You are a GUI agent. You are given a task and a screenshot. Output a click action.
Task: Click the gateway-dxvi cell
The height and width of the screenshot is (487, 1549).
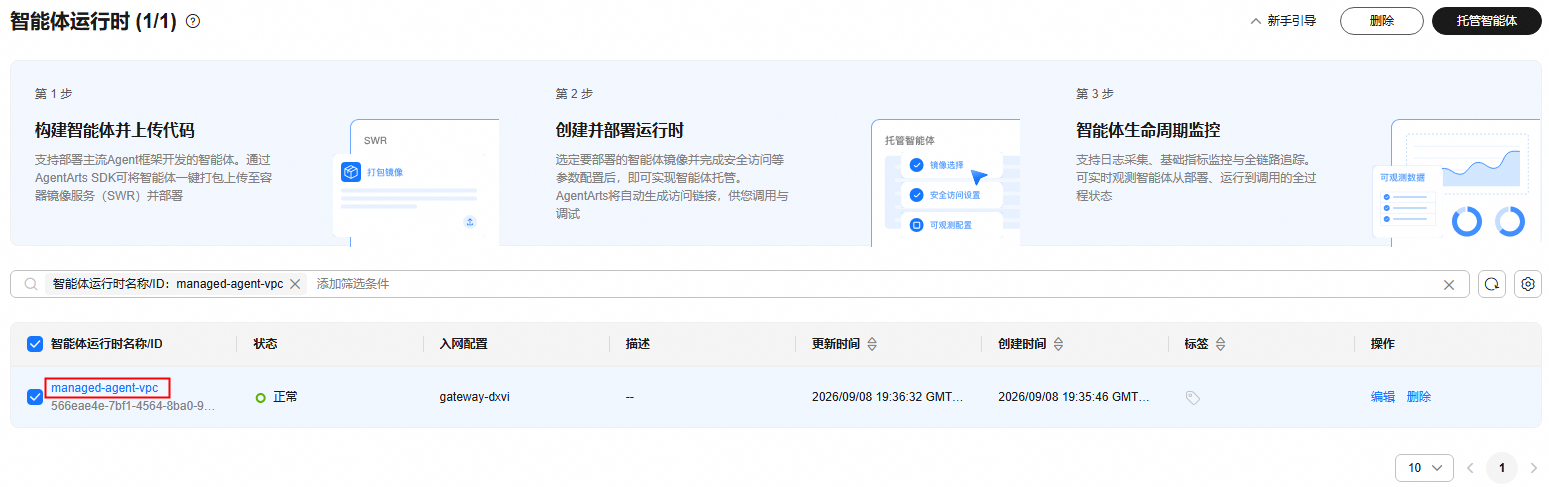(476, 397)
